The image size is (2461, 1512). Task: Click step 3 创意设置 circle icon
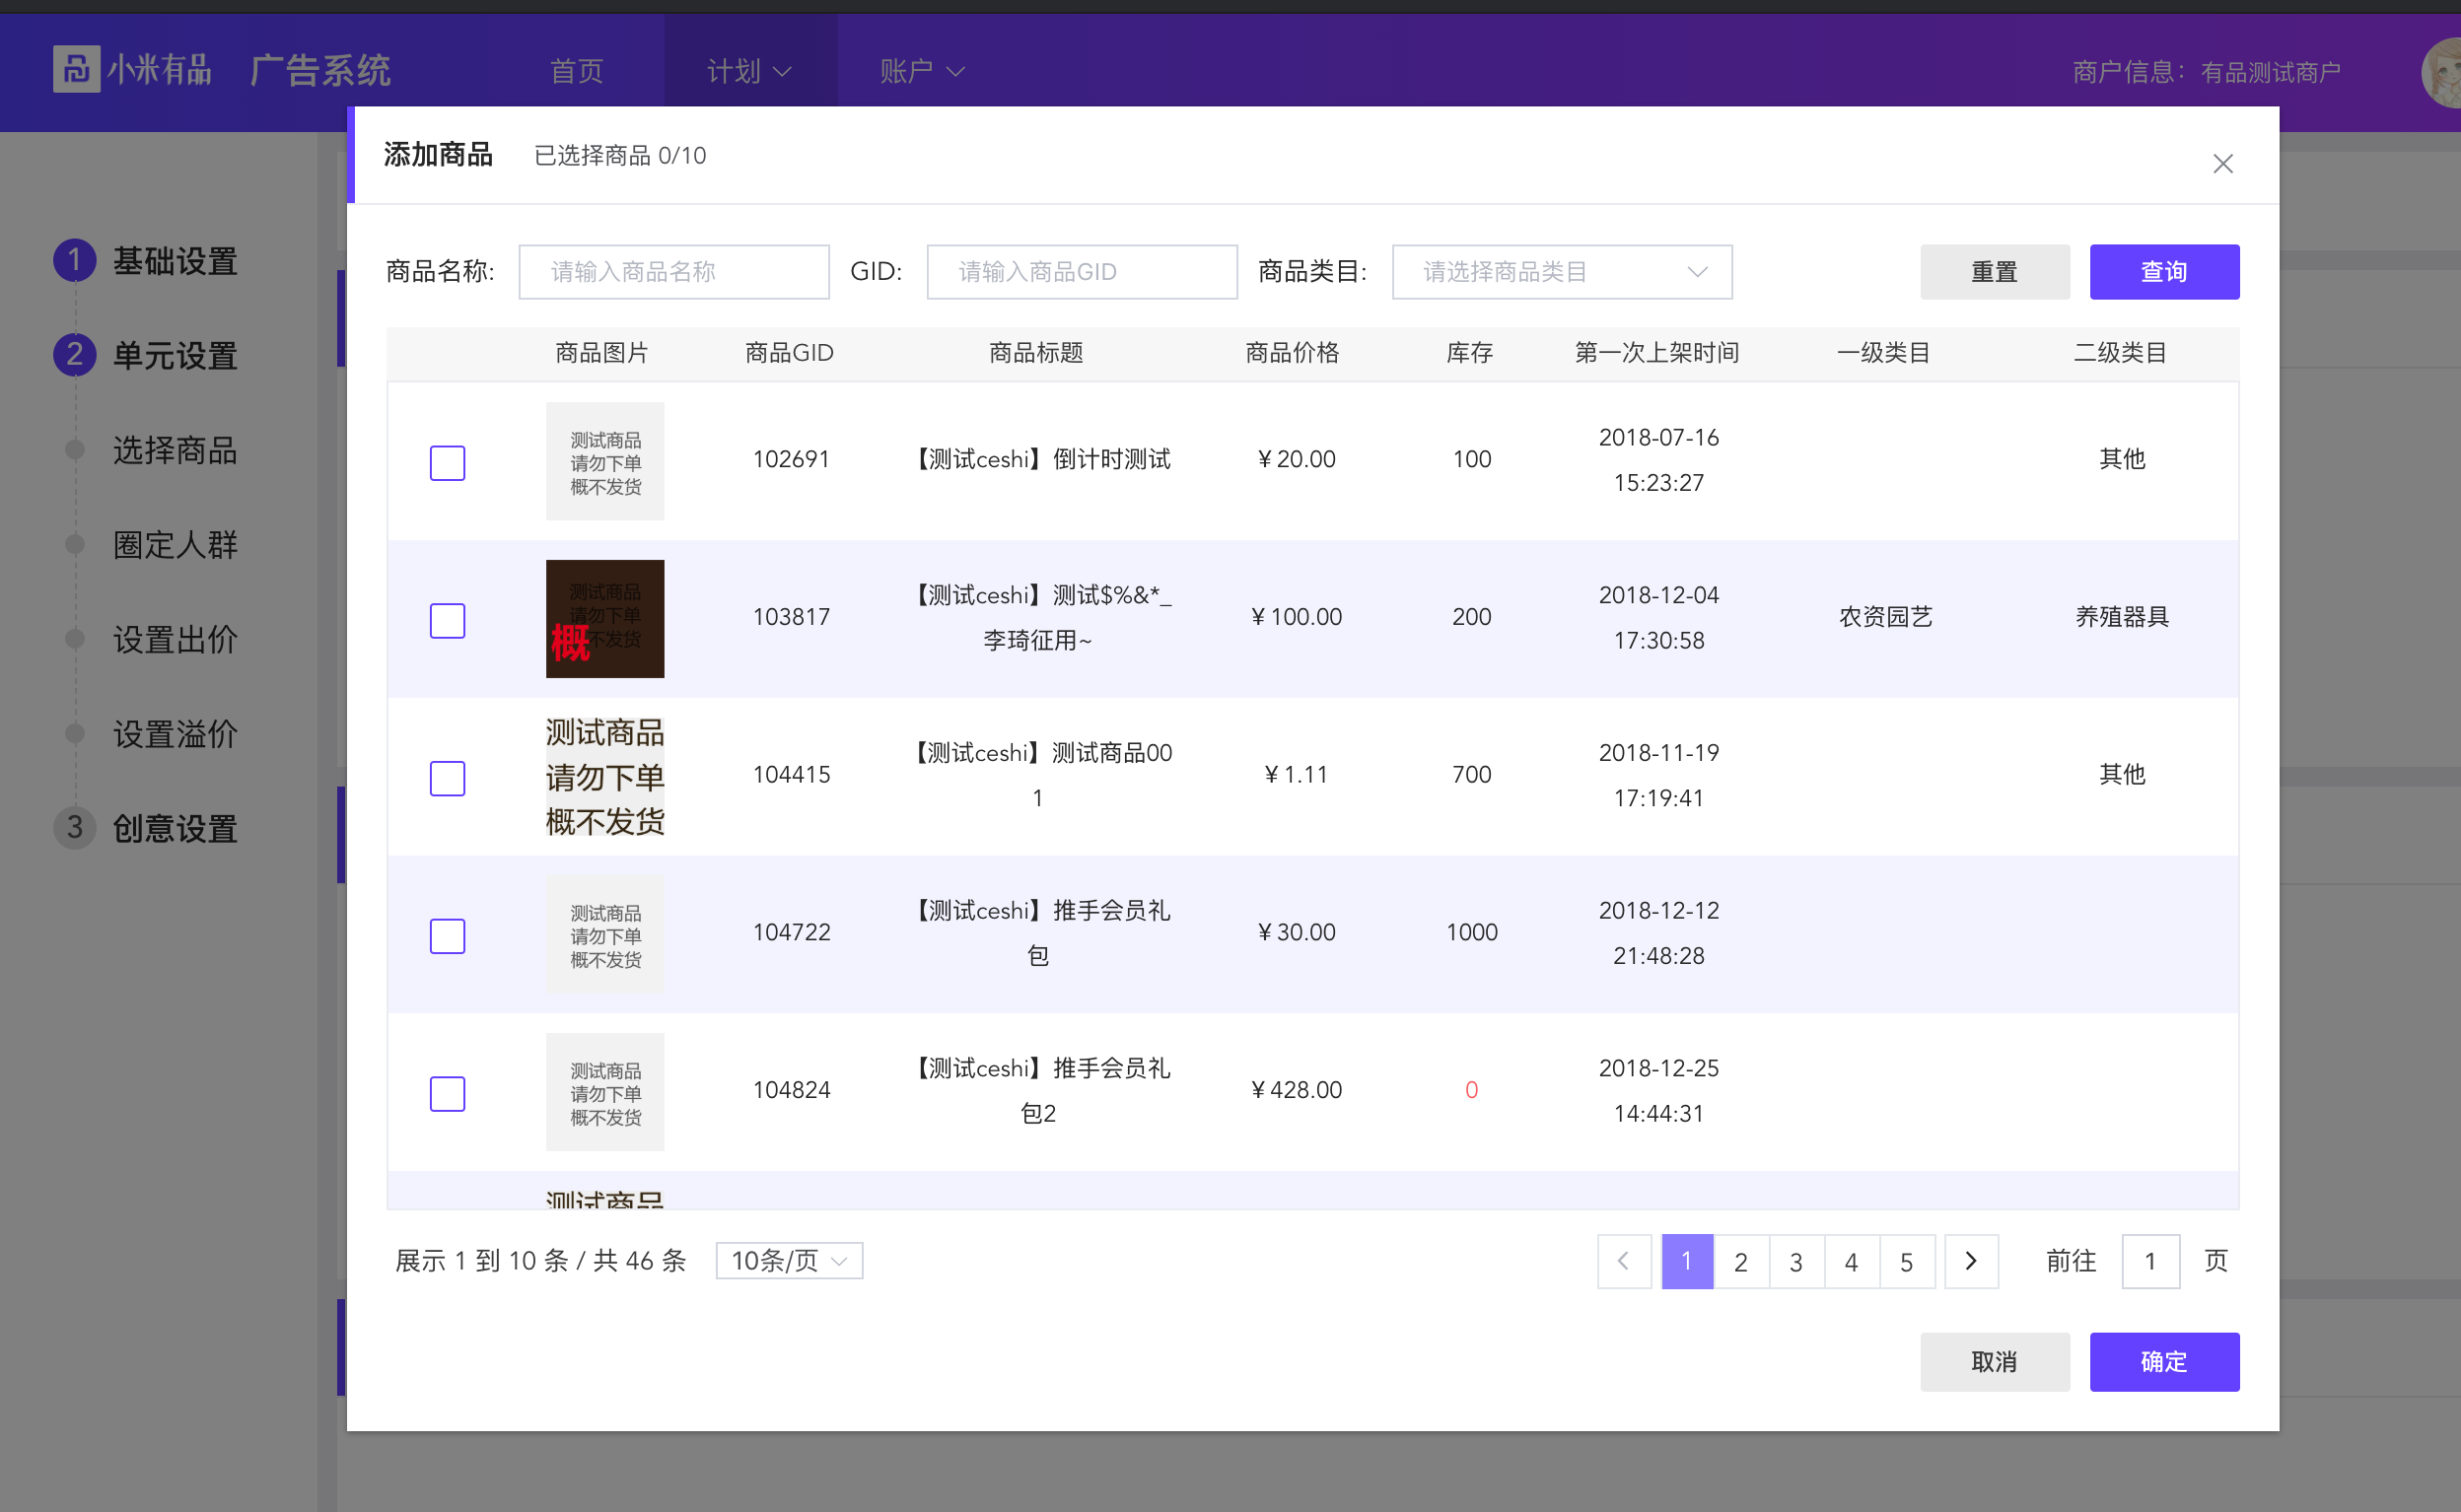(x=74, y=828)
